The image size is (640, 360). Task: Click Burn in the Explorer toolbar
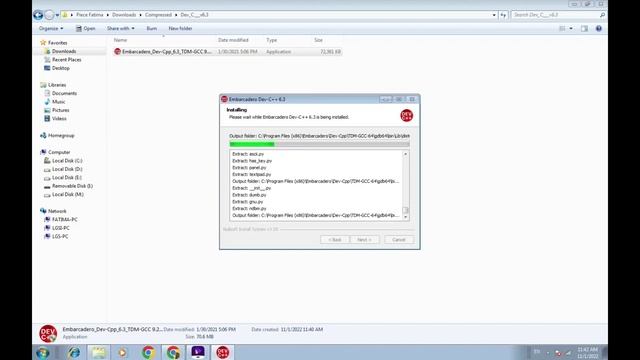[x=151, y=29]
